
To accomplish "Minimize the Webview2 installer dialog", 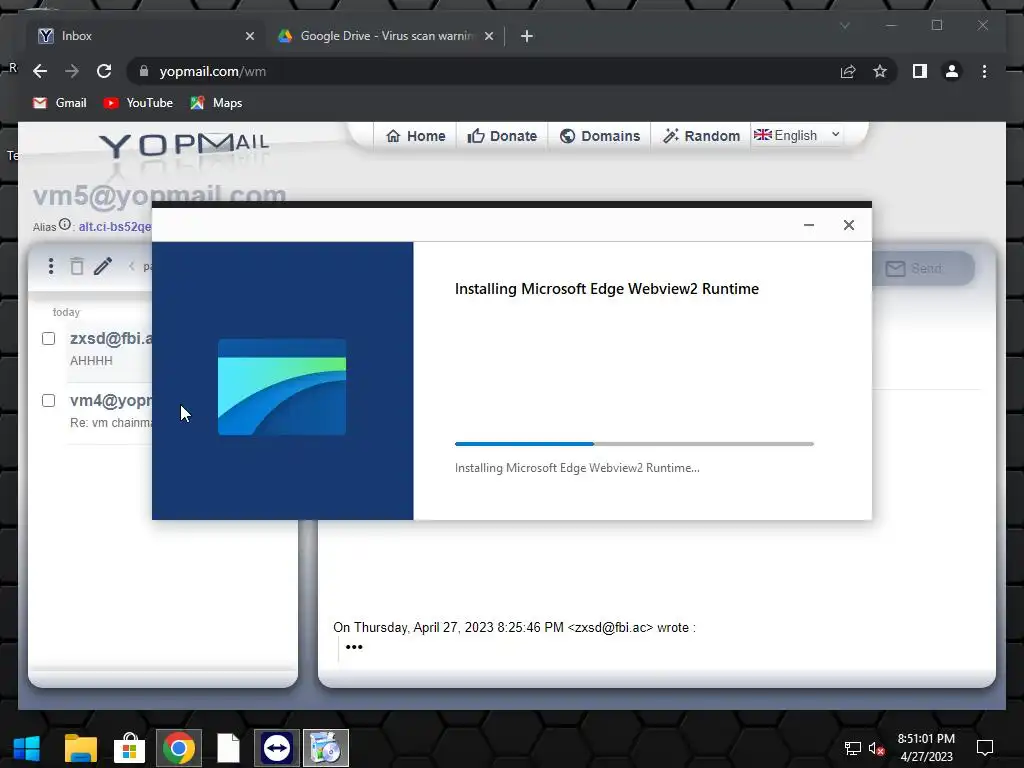I will [x=808, y=225].
